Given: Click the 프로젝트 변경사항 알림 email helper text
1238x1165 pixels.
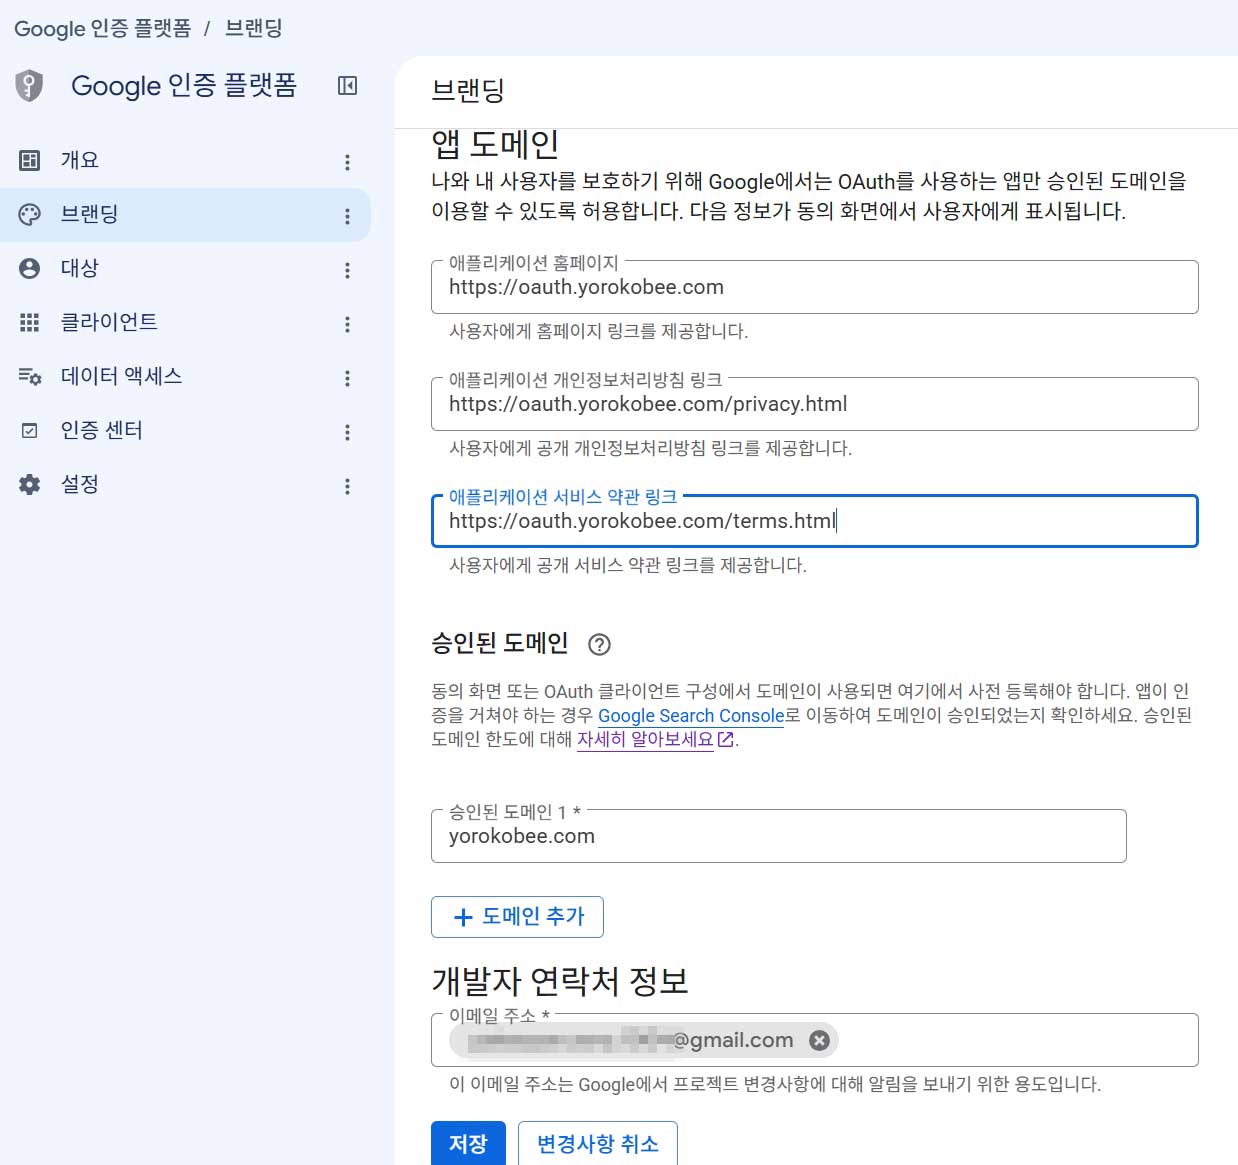Looking at the screenshot, I should coord(775,1084).
